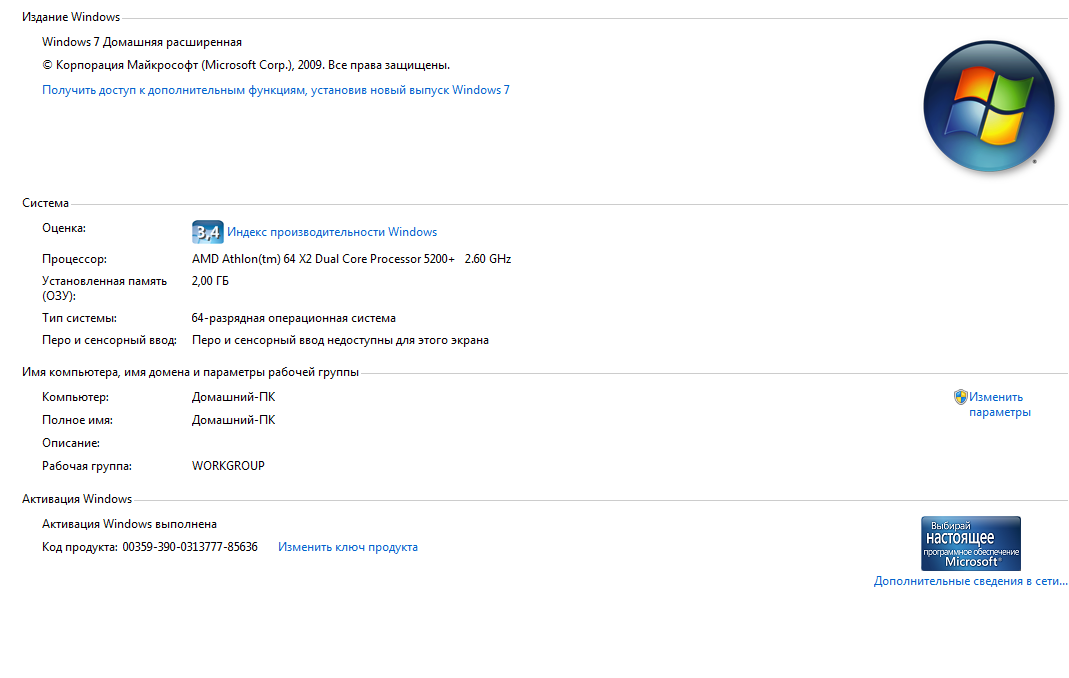Click the 3,4 performance score badge
The width and height of the screenshot is (1069, 678).
(x=207, y=232)
